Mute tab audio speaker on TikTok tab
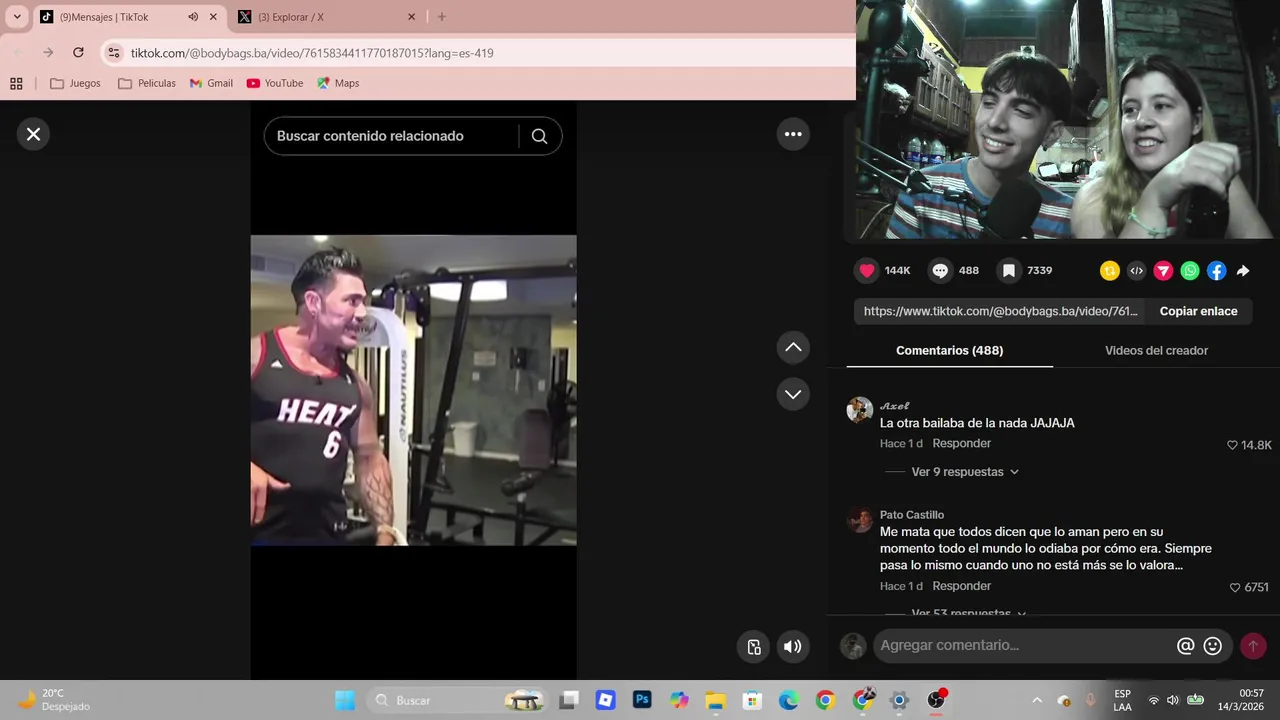1280x720 pixels. tap(193, 17)
